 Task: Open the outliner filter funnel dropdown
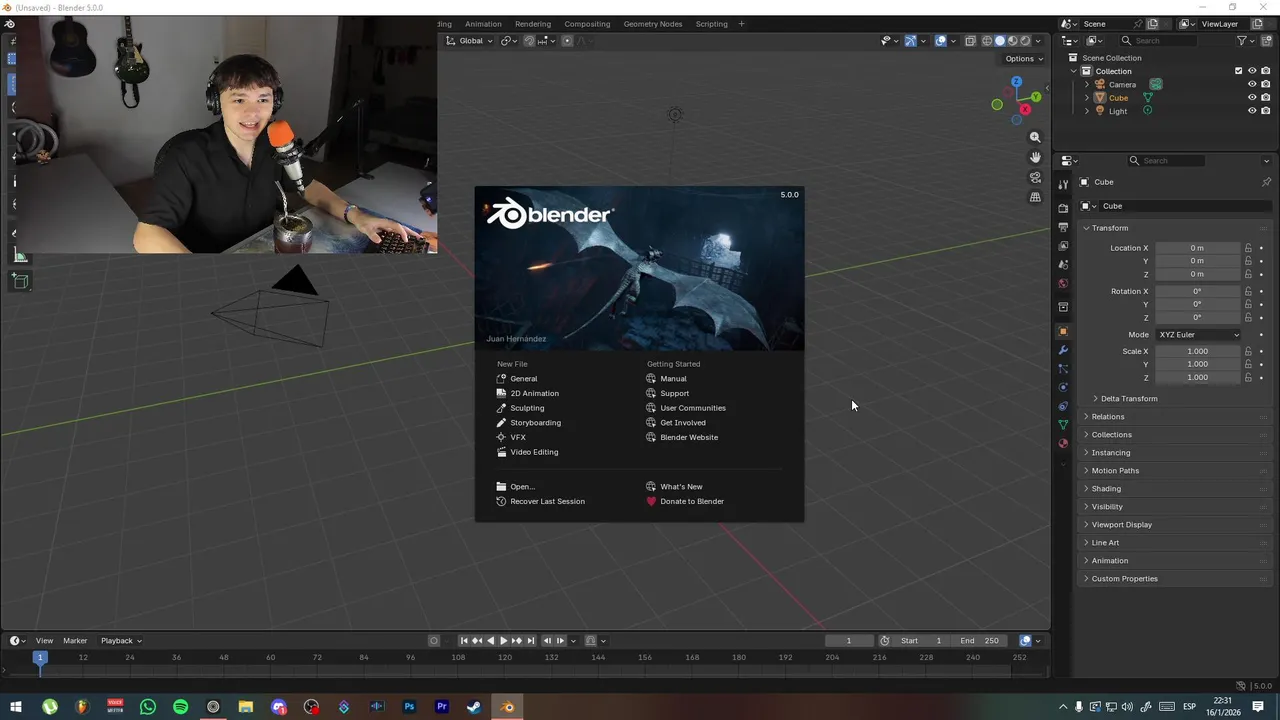(x=1246, y=41)
